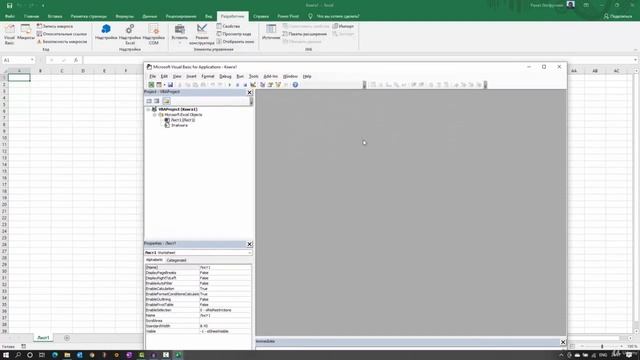The image size is (640, 360).
Task: Click Надстройки Excel gear icon
Action: coord(130,34)
